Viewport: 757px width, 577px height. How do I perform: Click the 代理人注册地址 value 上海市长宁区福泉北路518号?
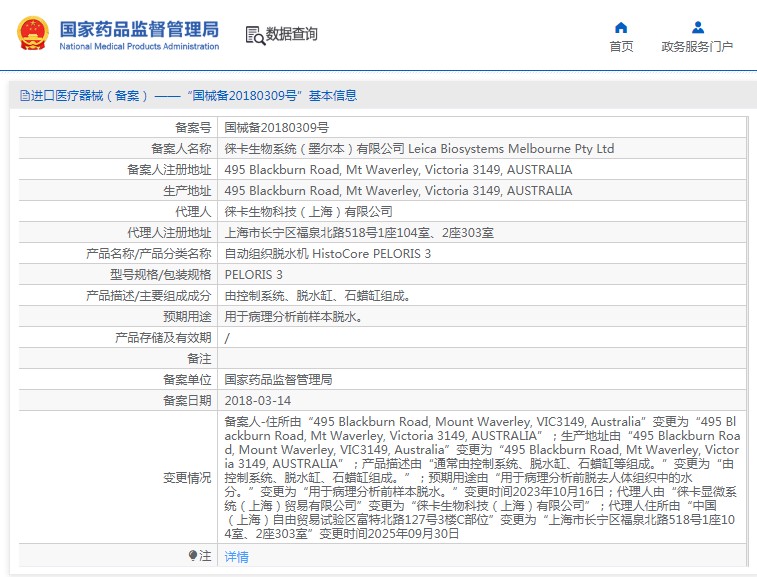point(359,233)
